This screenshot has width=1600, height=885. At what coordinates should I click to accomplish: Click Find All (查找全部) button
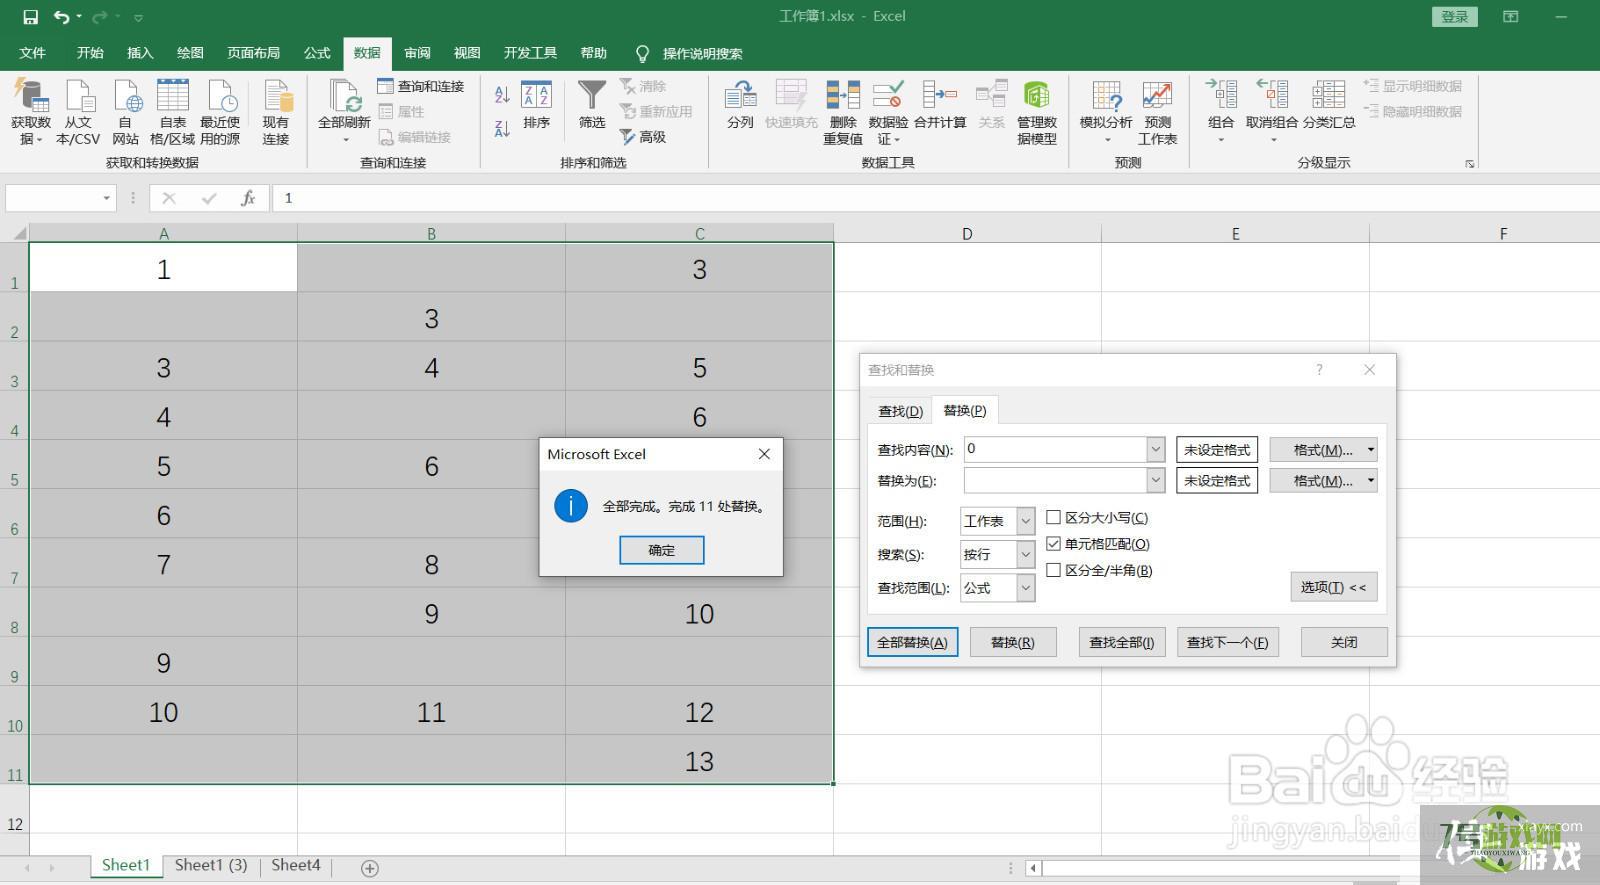[x=1122, y=642]
